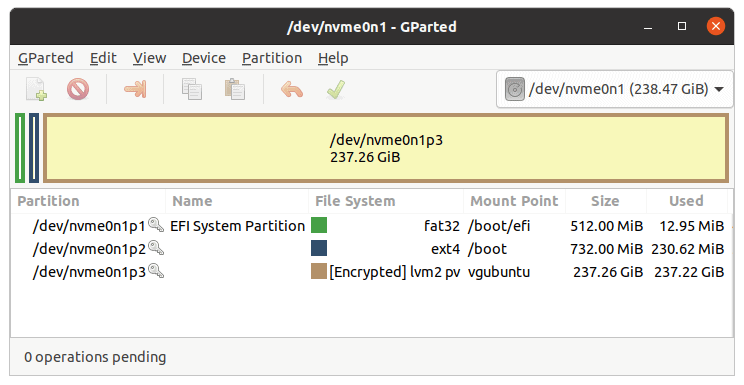Screen dimensions: 744x385
Task: Select the tan lvm2 pv color swatch
Action: point(319,271)
